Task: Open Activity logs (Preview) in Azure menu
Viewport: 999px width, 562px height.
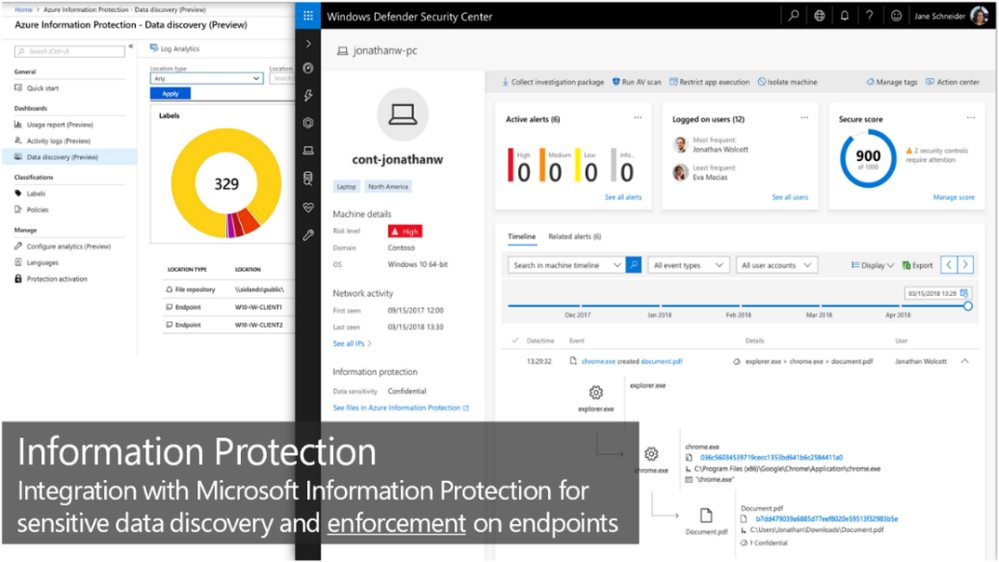Action: tap(58, 141)
